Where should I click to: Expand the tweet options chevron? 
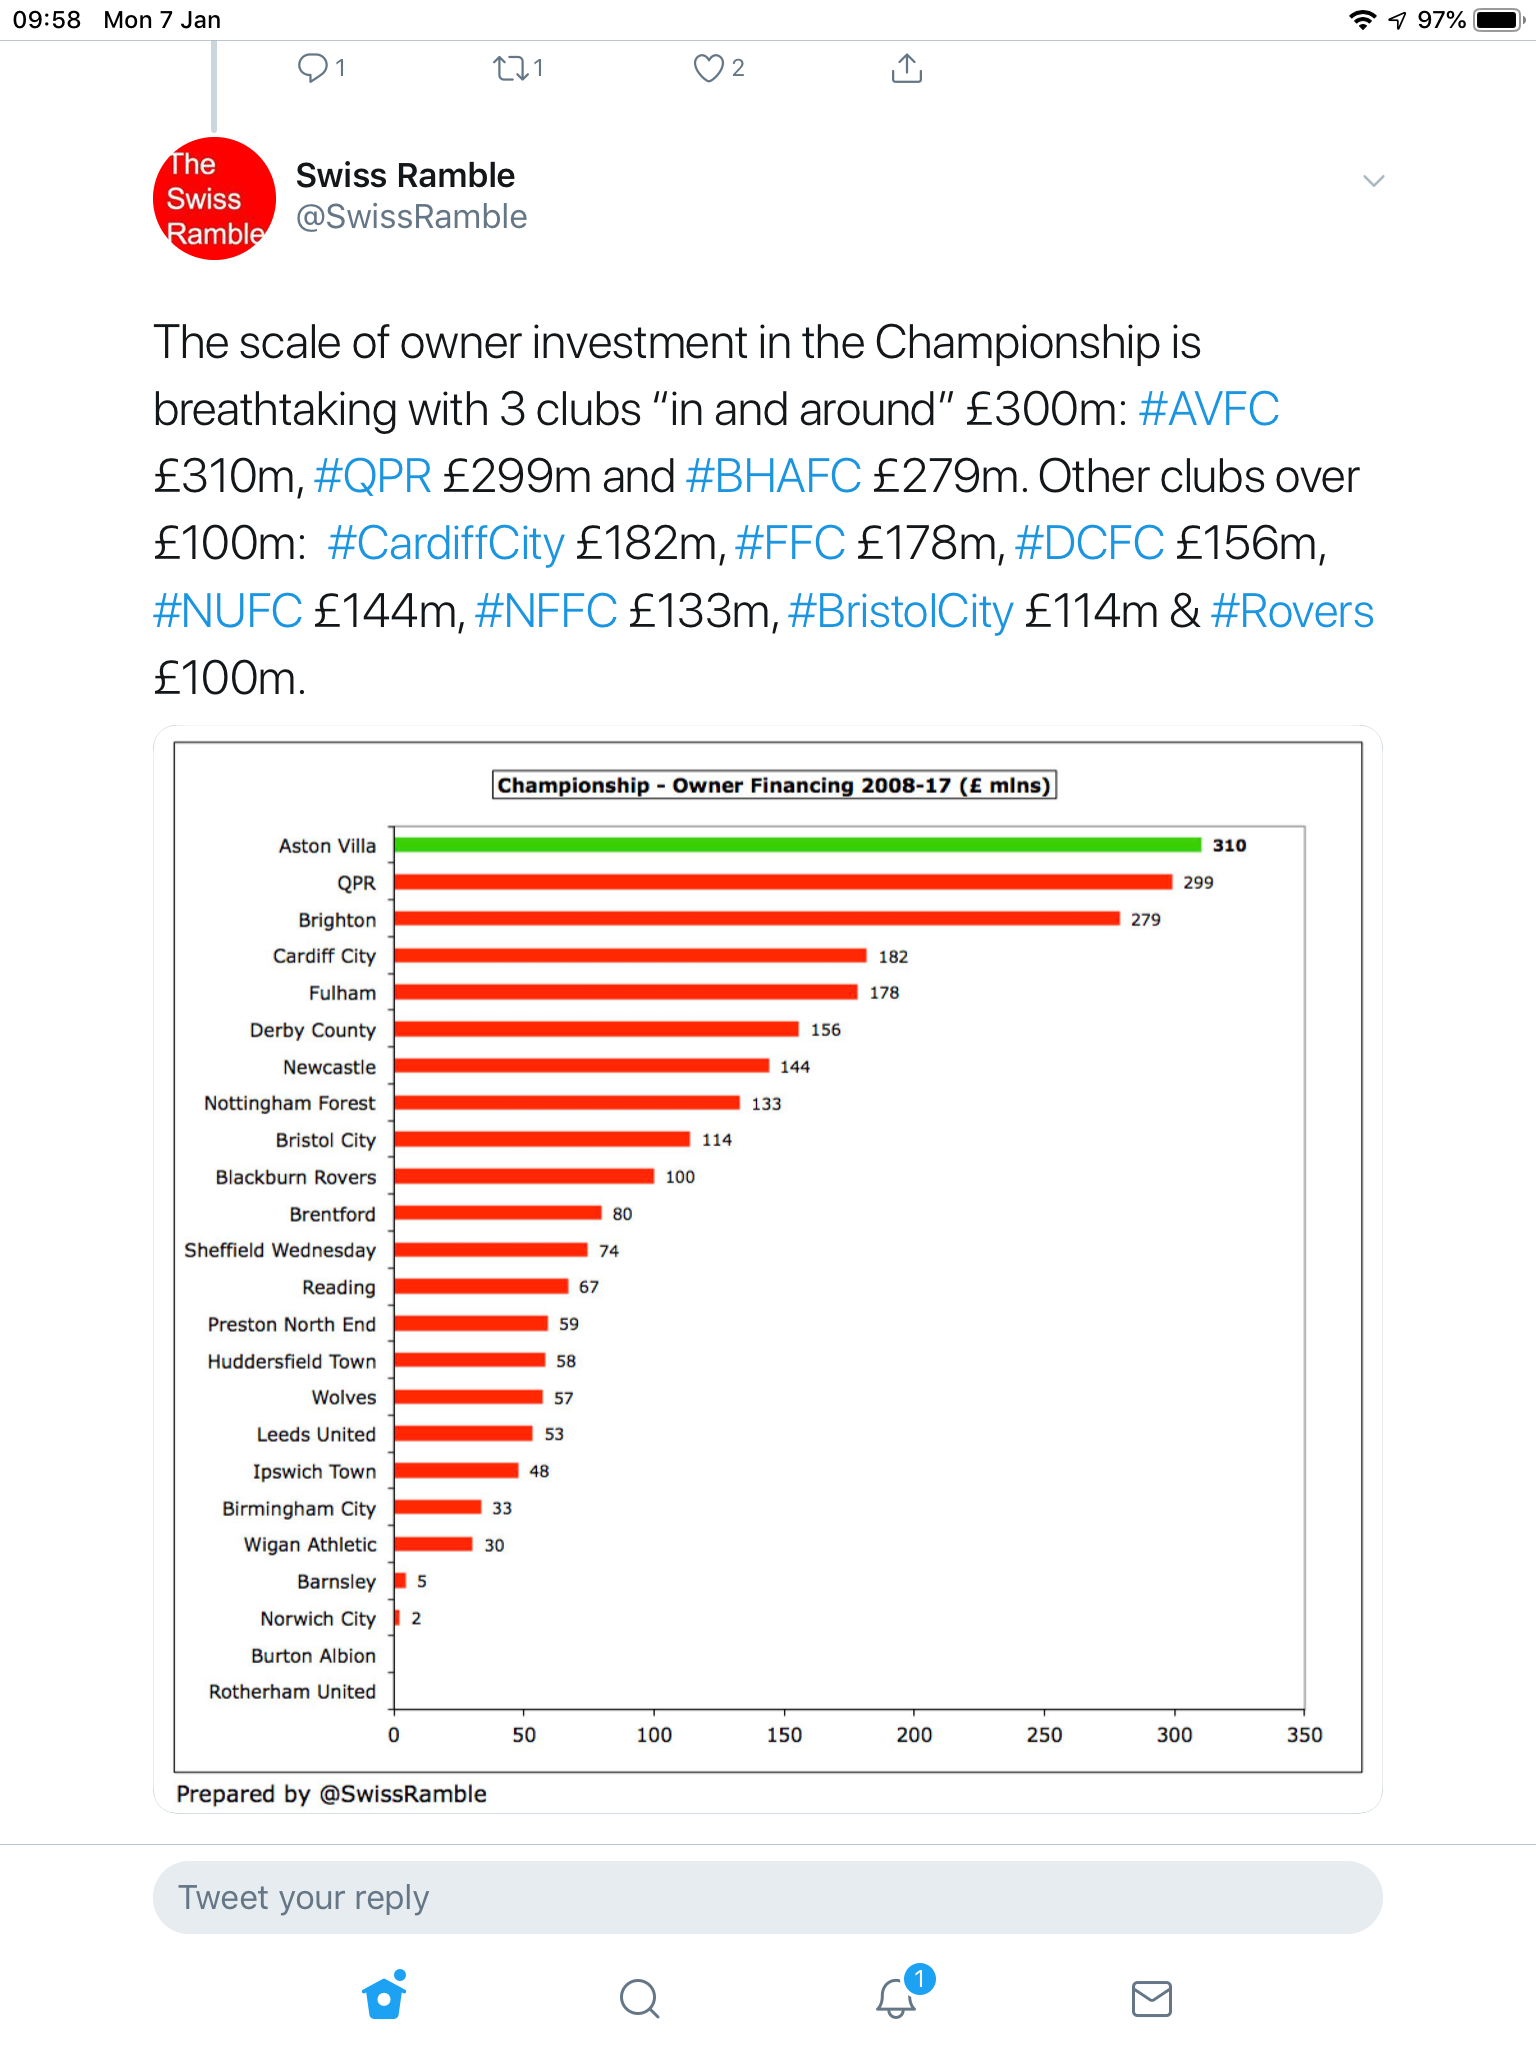(x=1373, y=181)
